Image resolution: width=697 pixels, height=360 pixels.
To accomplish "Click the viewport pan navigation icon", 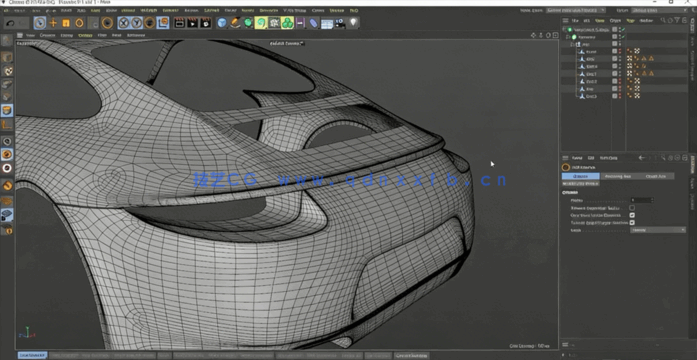I will (x=533, y=35).
